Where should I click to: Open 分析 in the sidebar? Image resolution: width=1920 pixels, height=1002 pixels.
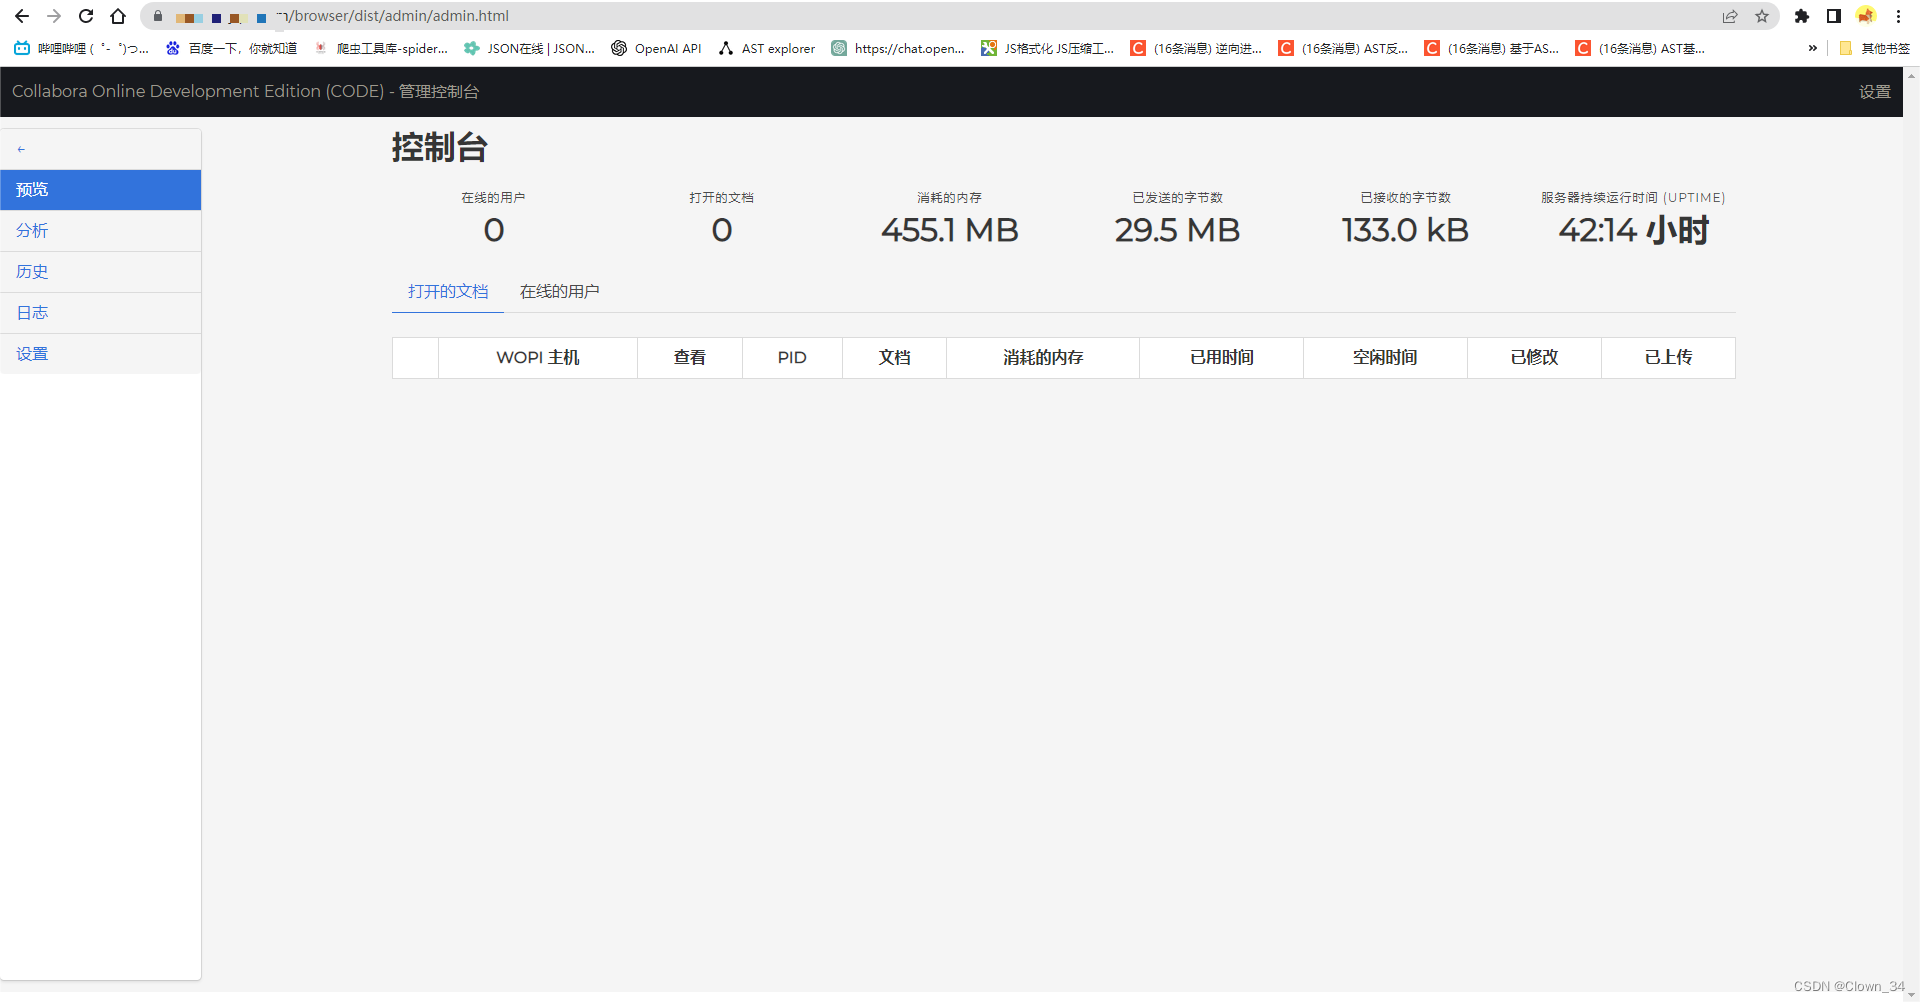[101, 231]
